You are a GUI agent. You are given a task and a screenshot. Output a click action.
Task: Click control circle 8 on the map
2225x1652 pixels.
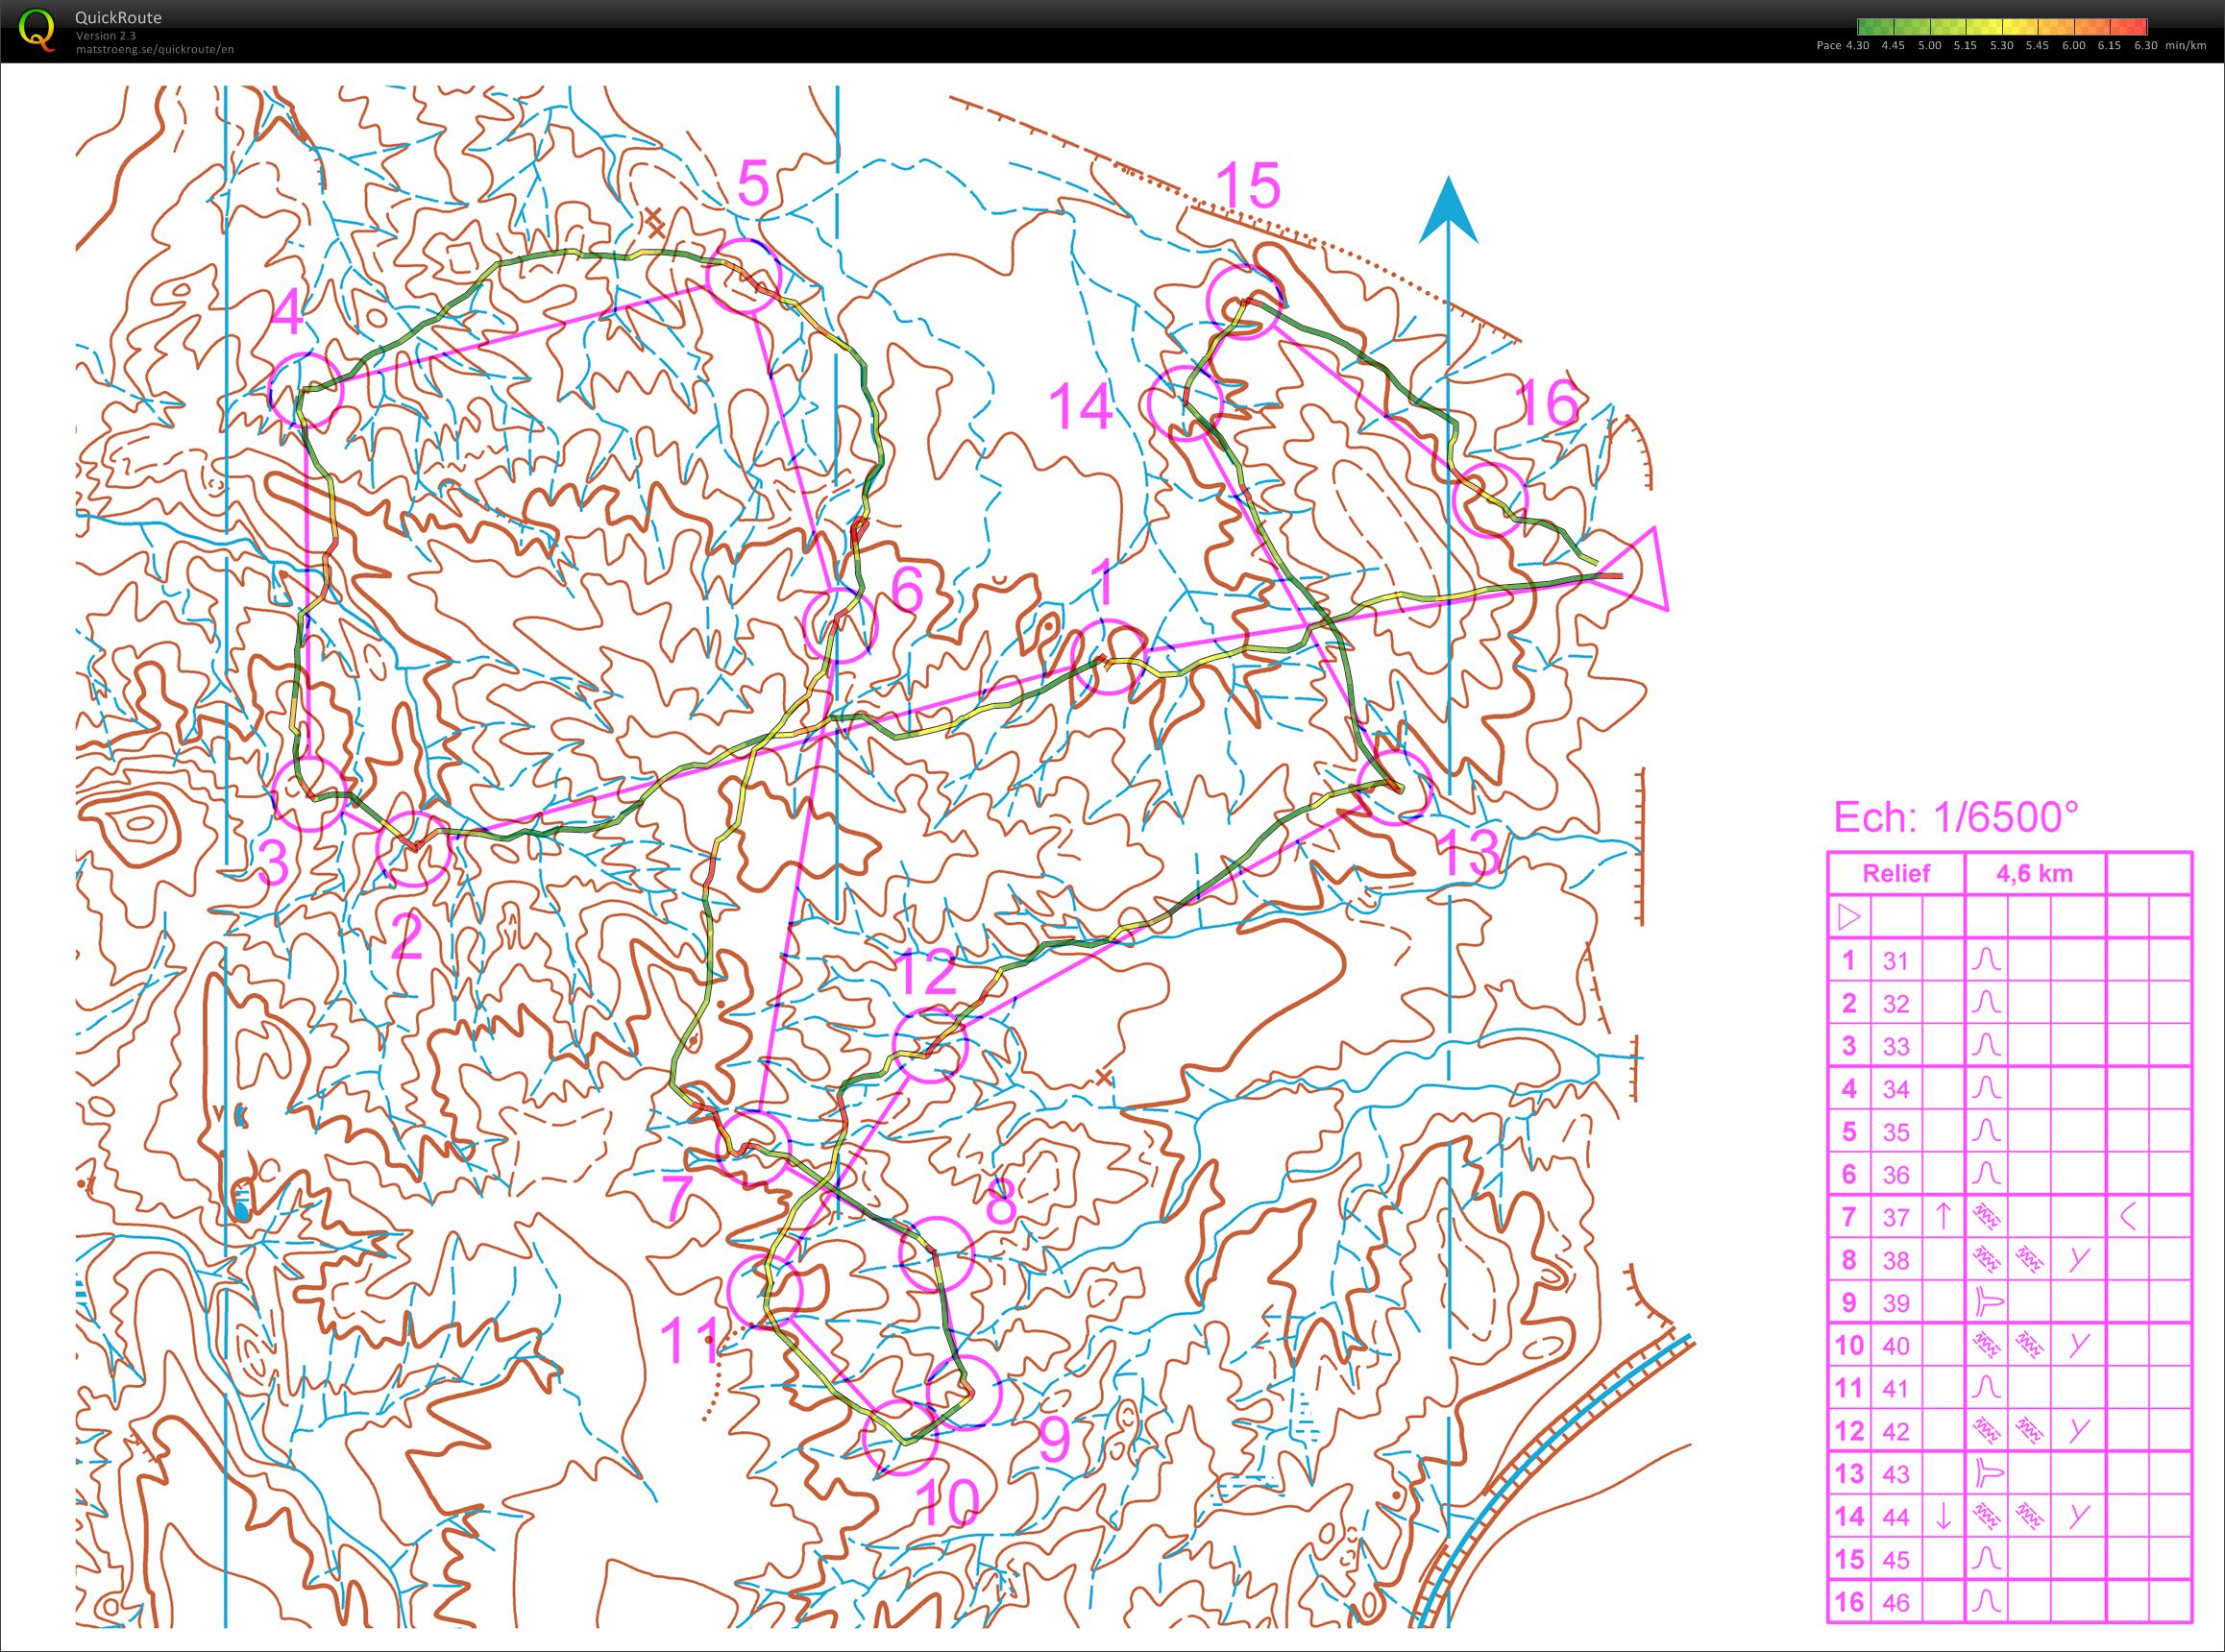coord(936,1254)
